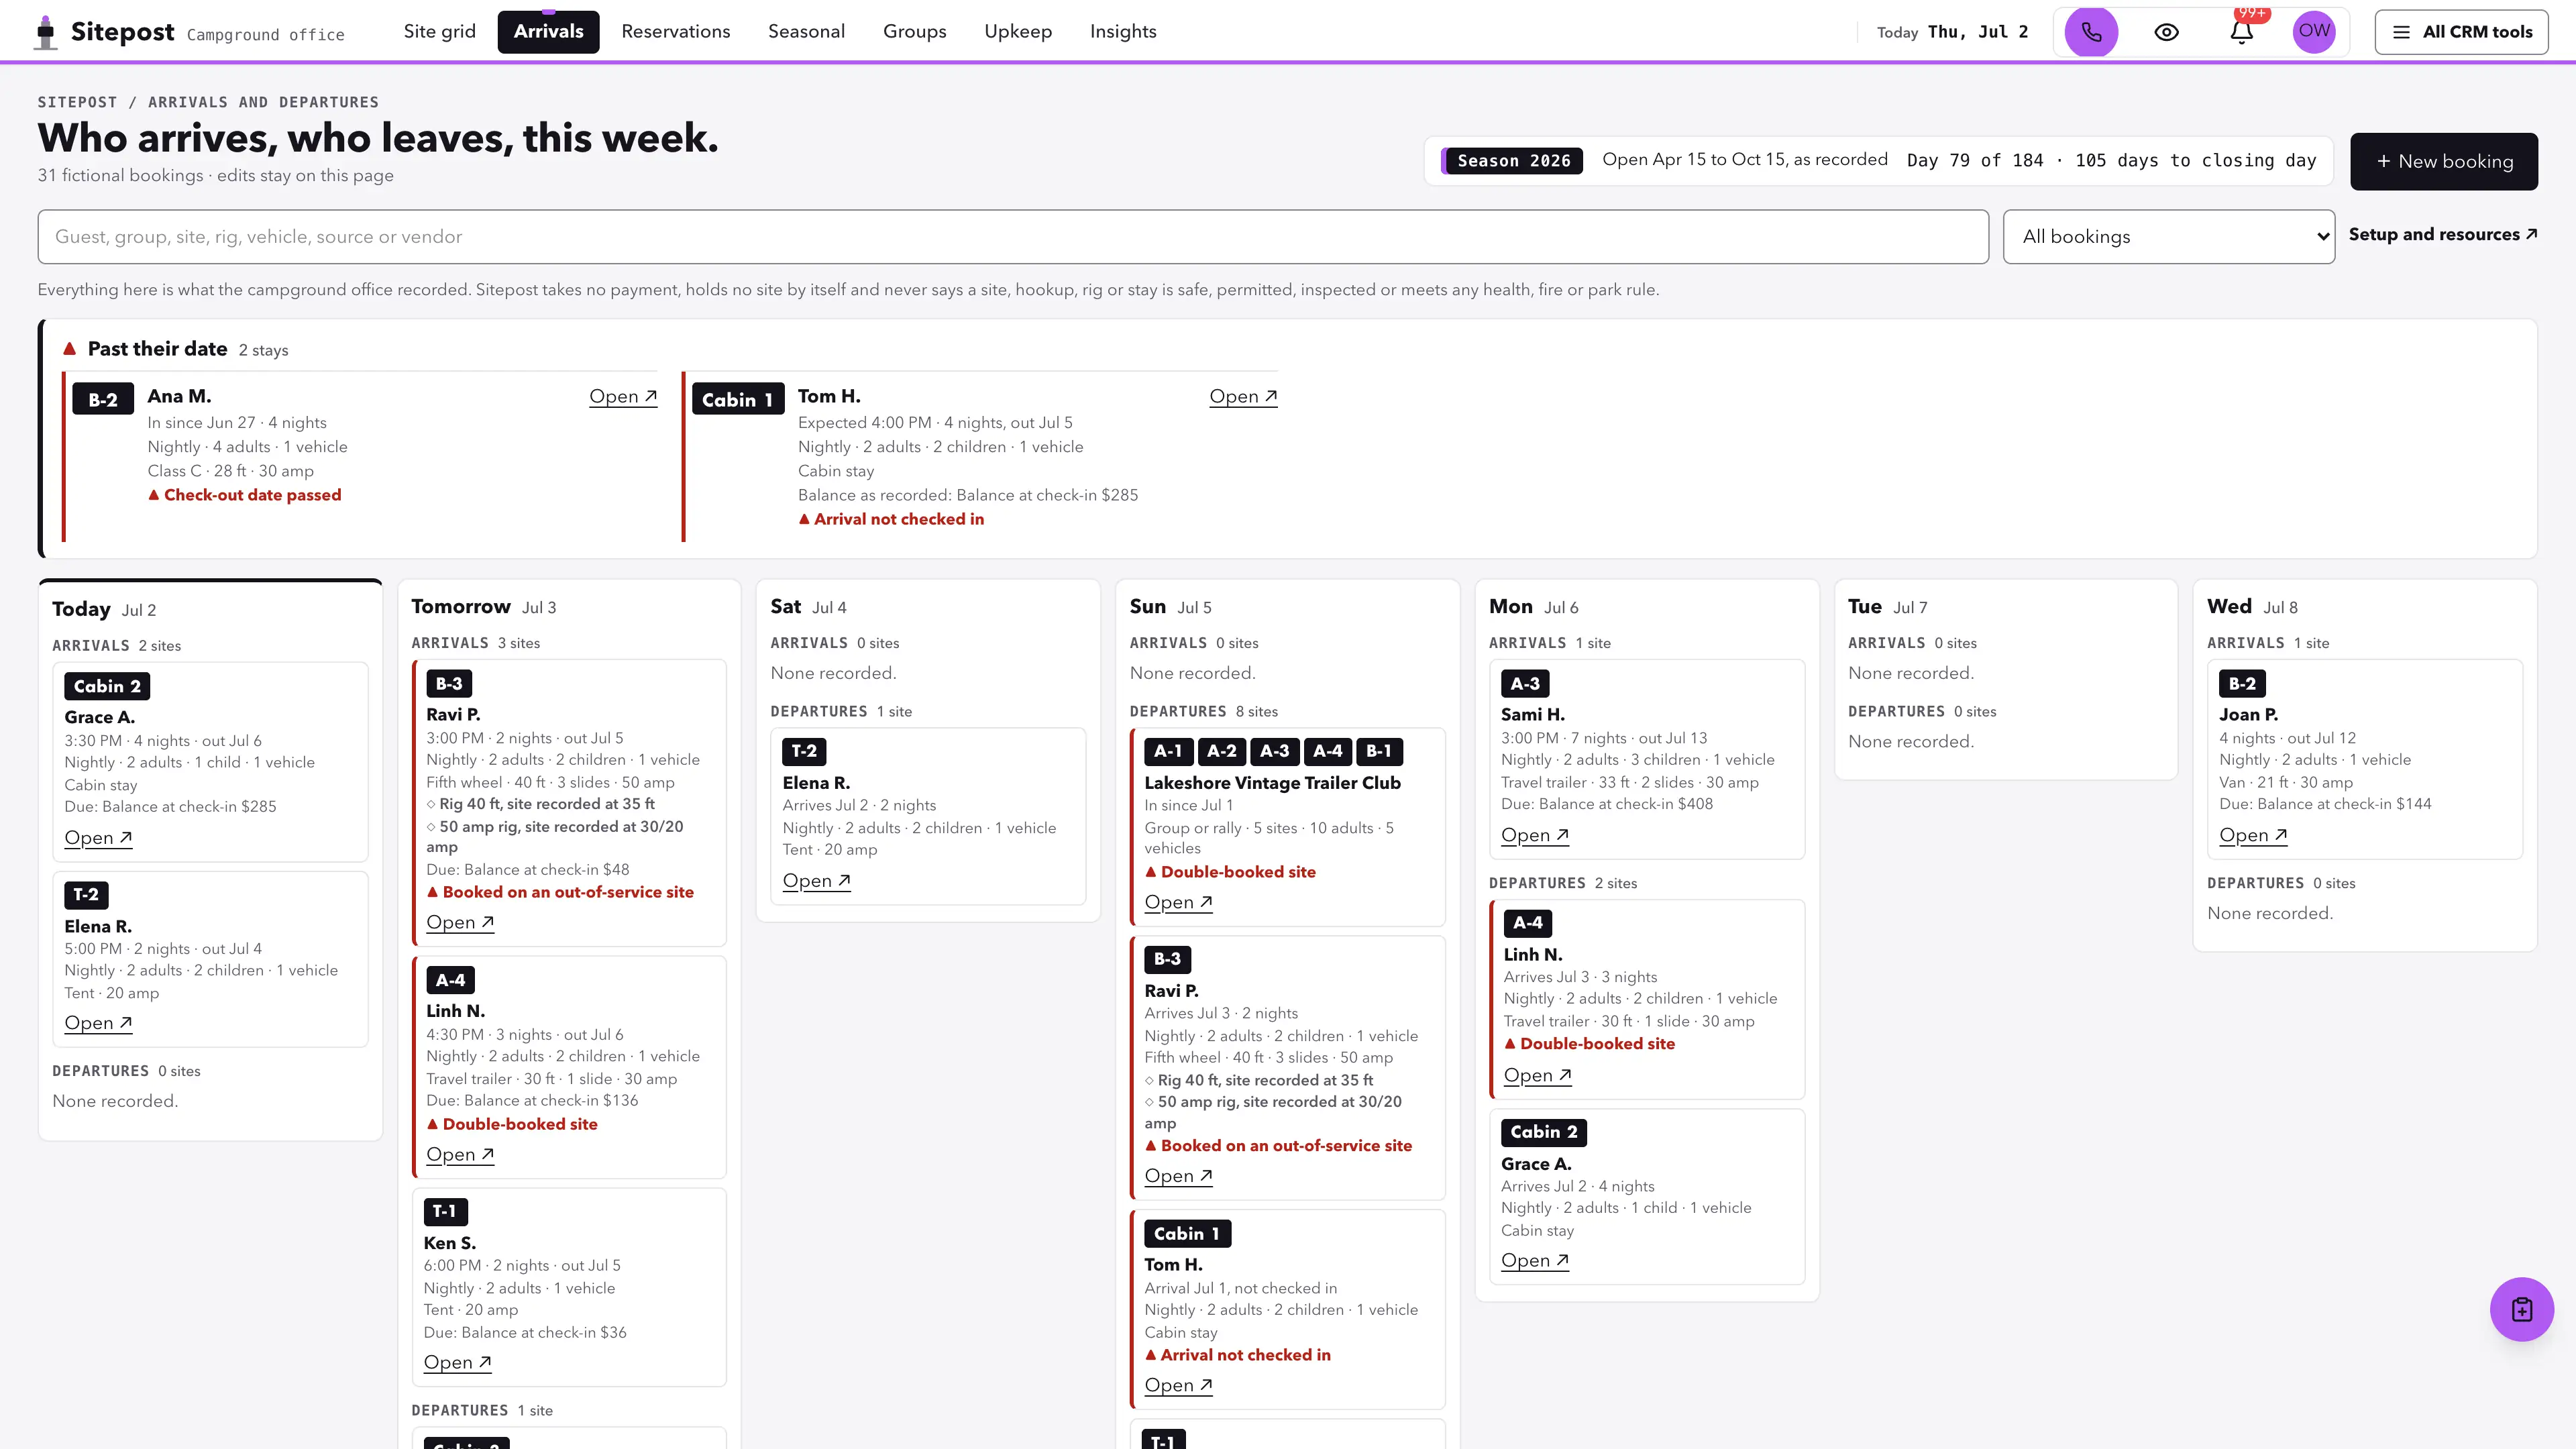
Task: Open Elena R. Saturday departure
Action: click(x=816, y=881)
